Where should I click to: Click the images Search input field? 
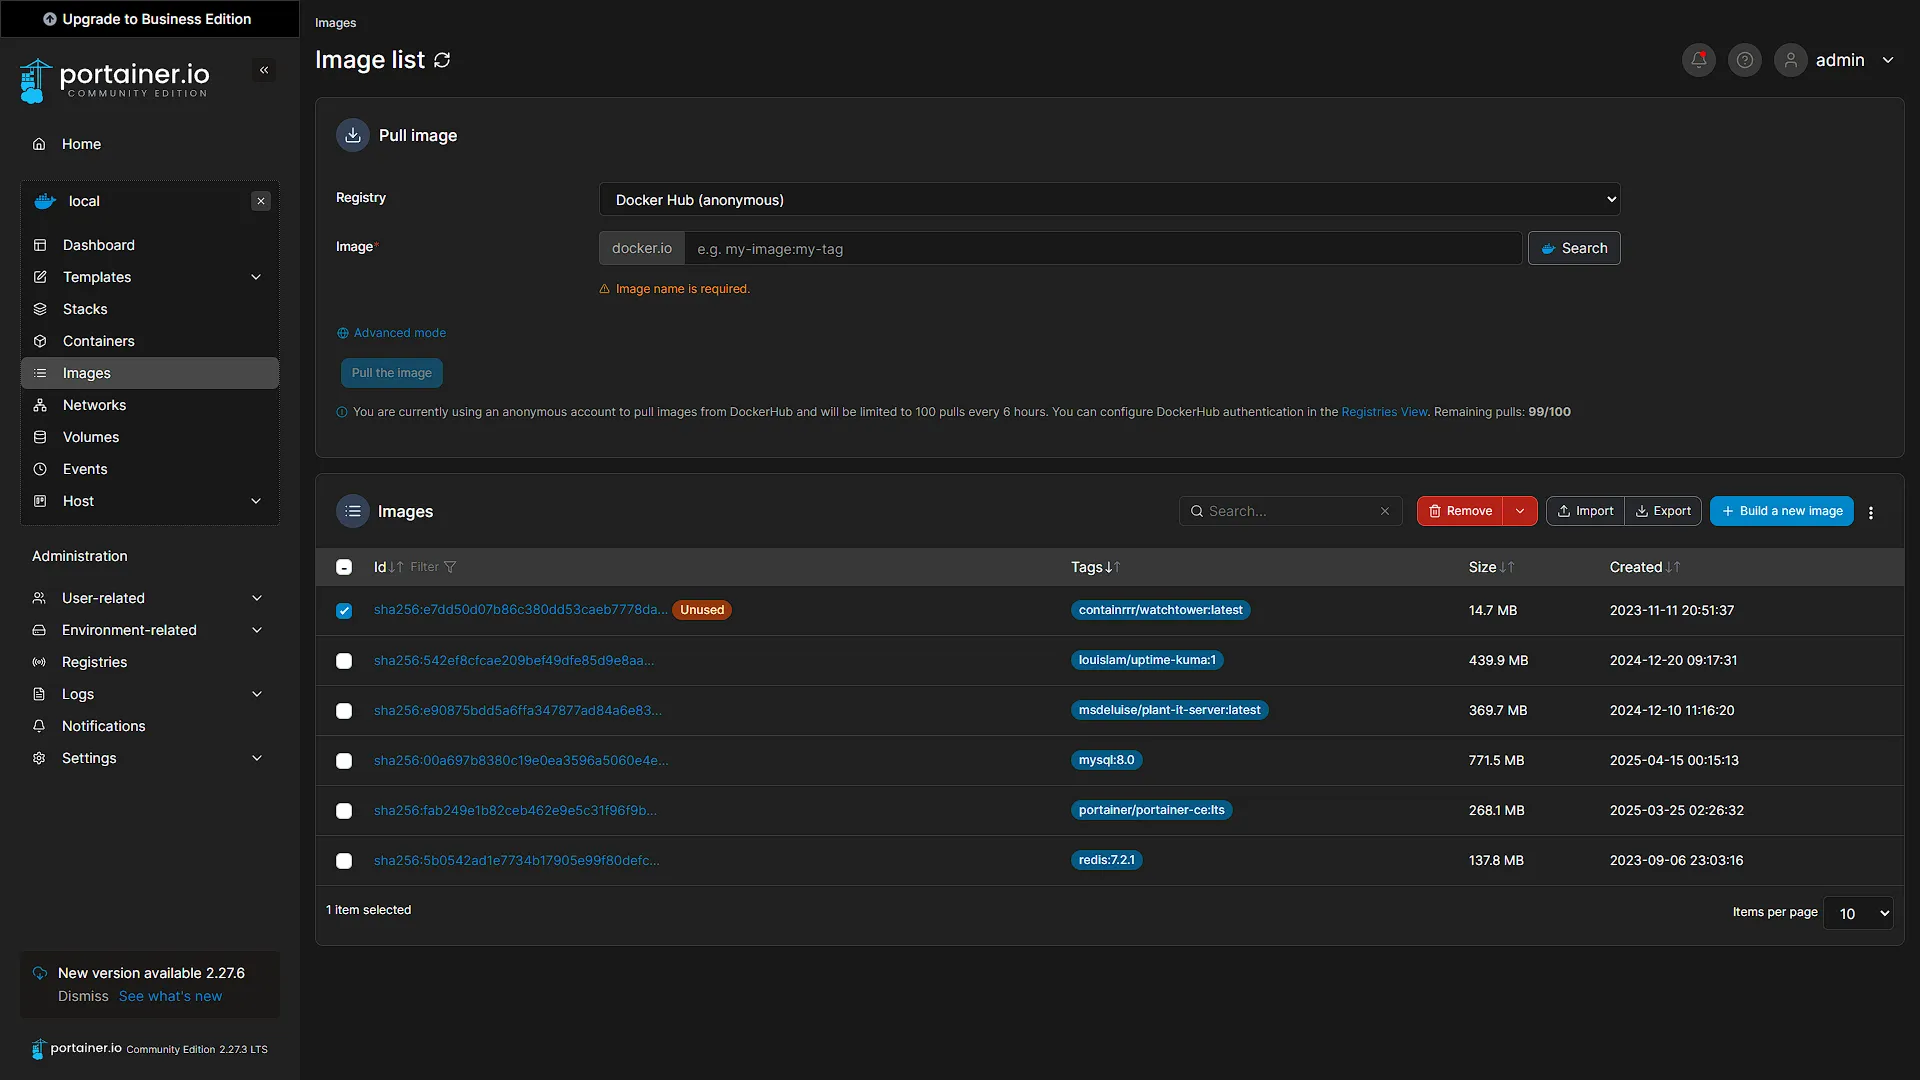1290,511
